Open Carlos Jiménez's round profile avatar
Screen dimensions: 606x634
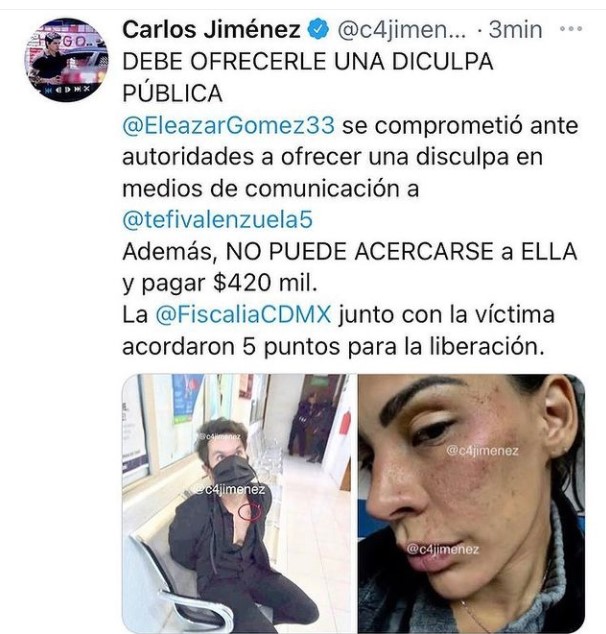pos(67,59)
